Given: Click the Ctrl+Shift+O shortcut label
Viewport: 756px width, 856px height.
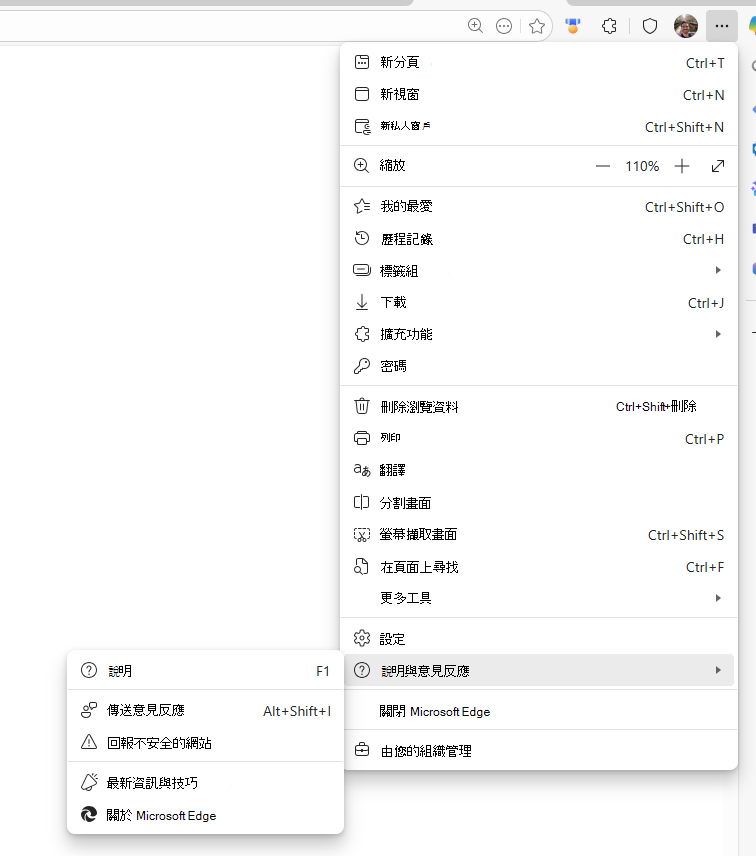Looking at the screenshot, I should tap(684, 207).
